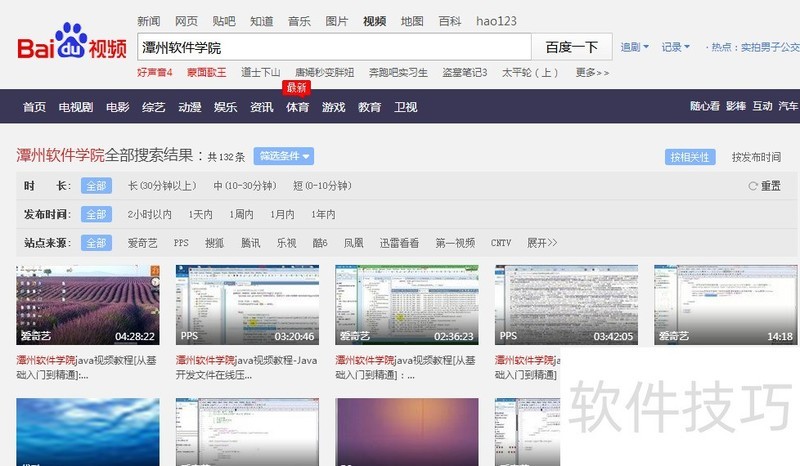Open the 记录 dropdown

click(676, 47)
